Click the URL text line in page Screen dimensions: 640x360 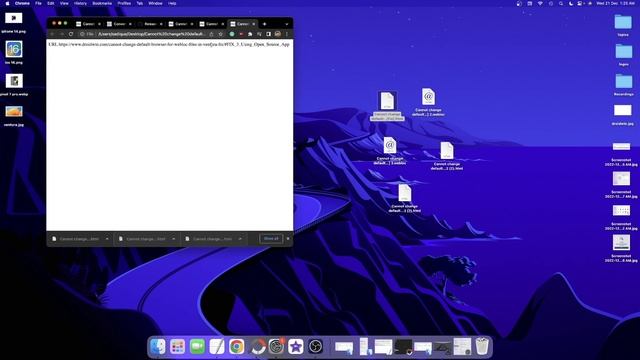pos(169,44)
